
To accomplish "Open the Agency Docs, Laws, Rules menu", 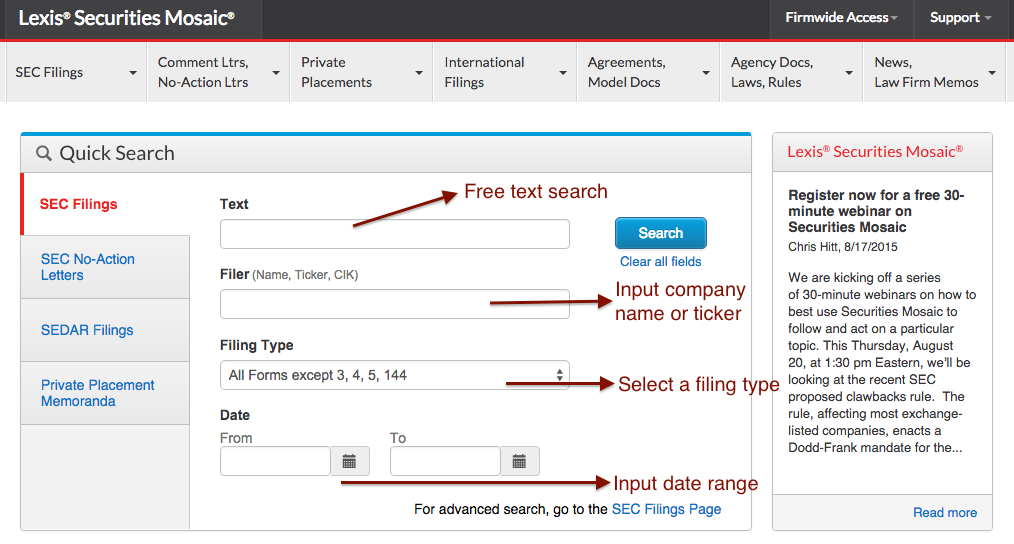I will coord(792,72).
